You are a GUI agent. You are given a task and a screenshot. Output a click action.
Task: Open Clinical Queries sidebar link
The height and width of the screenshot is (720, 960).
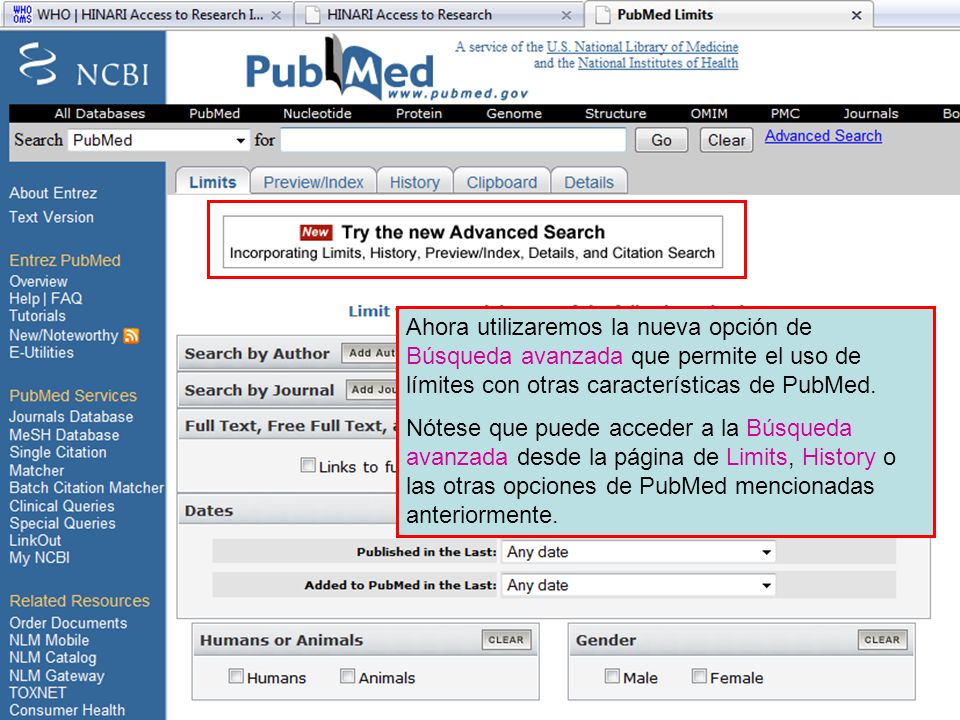pyautogui.click(x=62, y=506)
